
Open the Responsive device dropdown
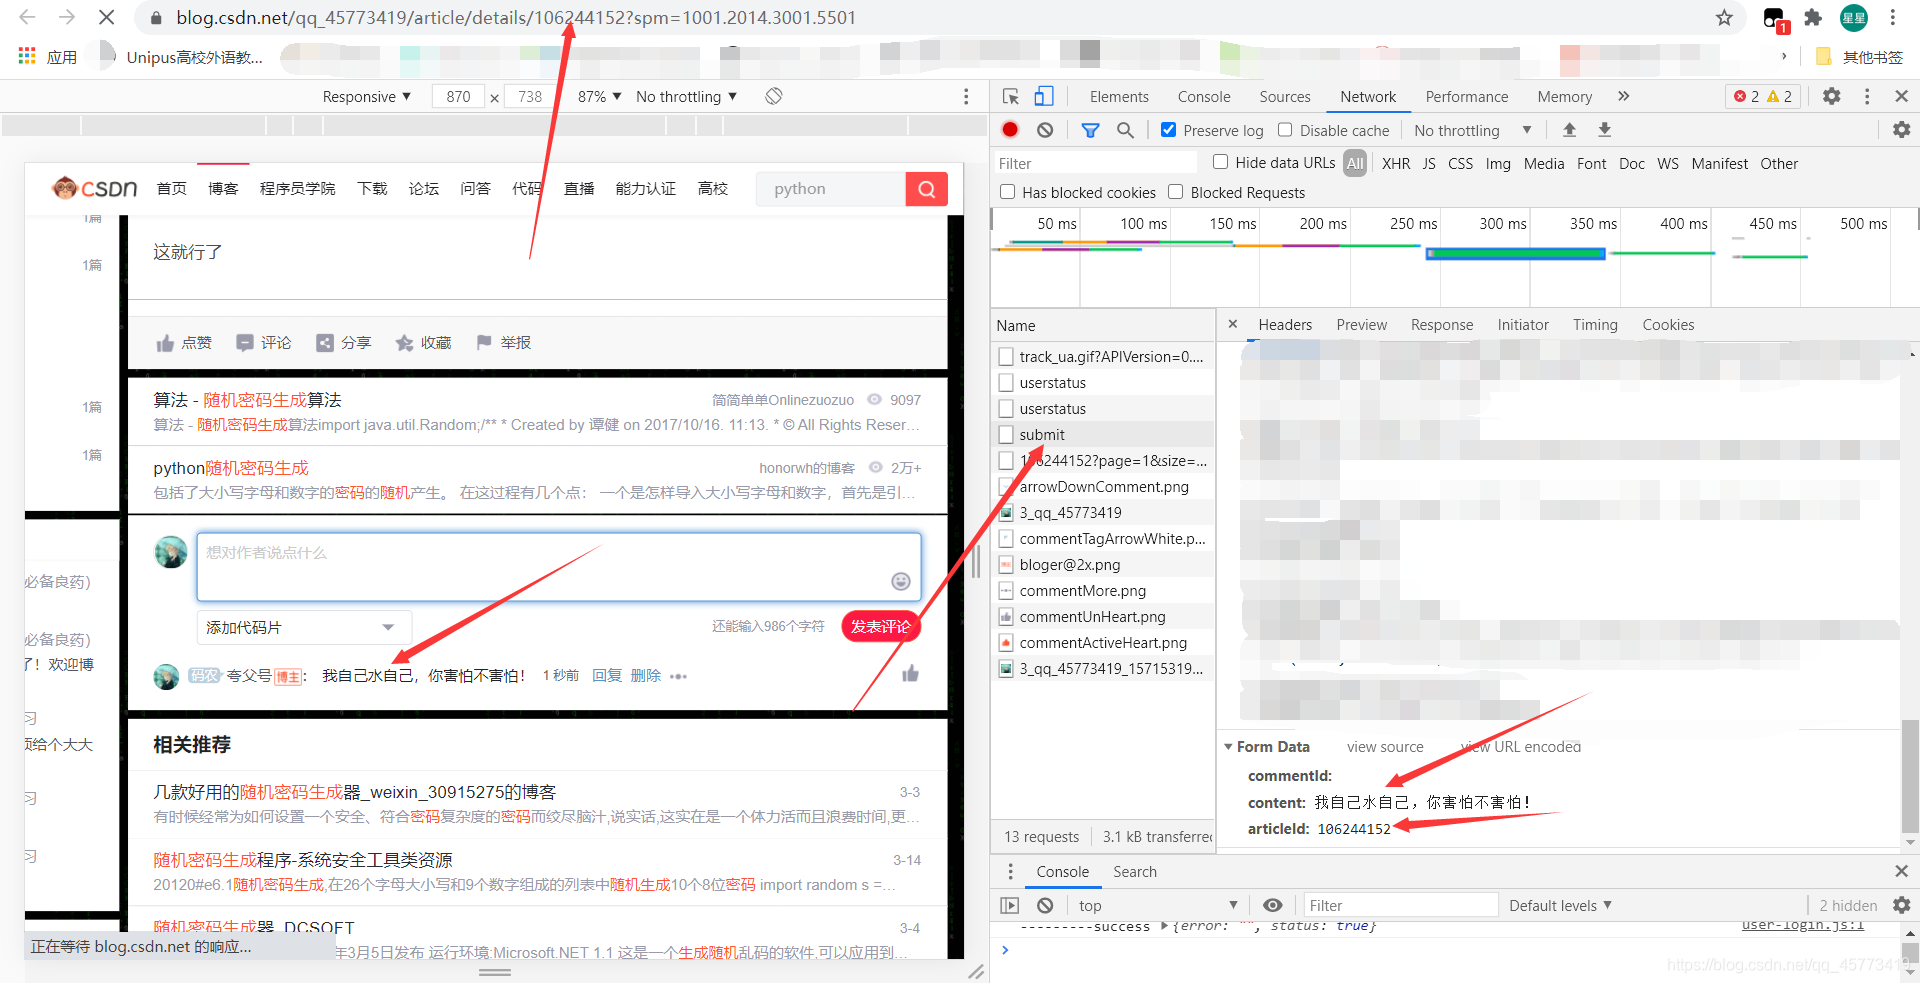coord(366,96)
